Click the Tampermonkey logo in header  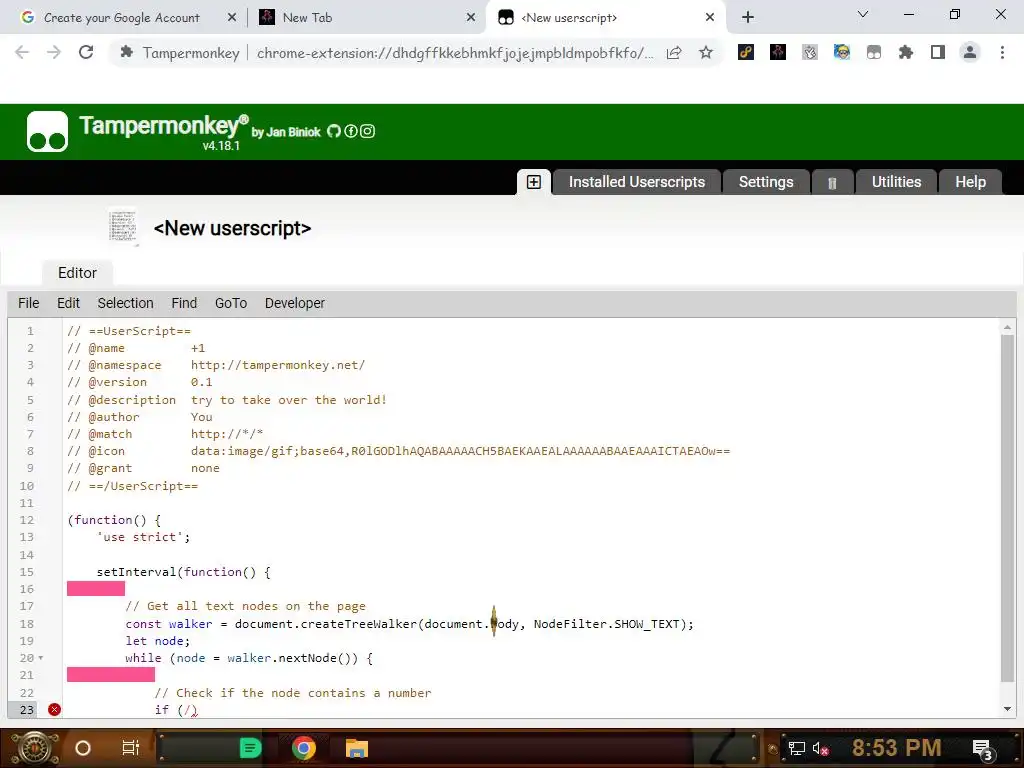[47, 131]
